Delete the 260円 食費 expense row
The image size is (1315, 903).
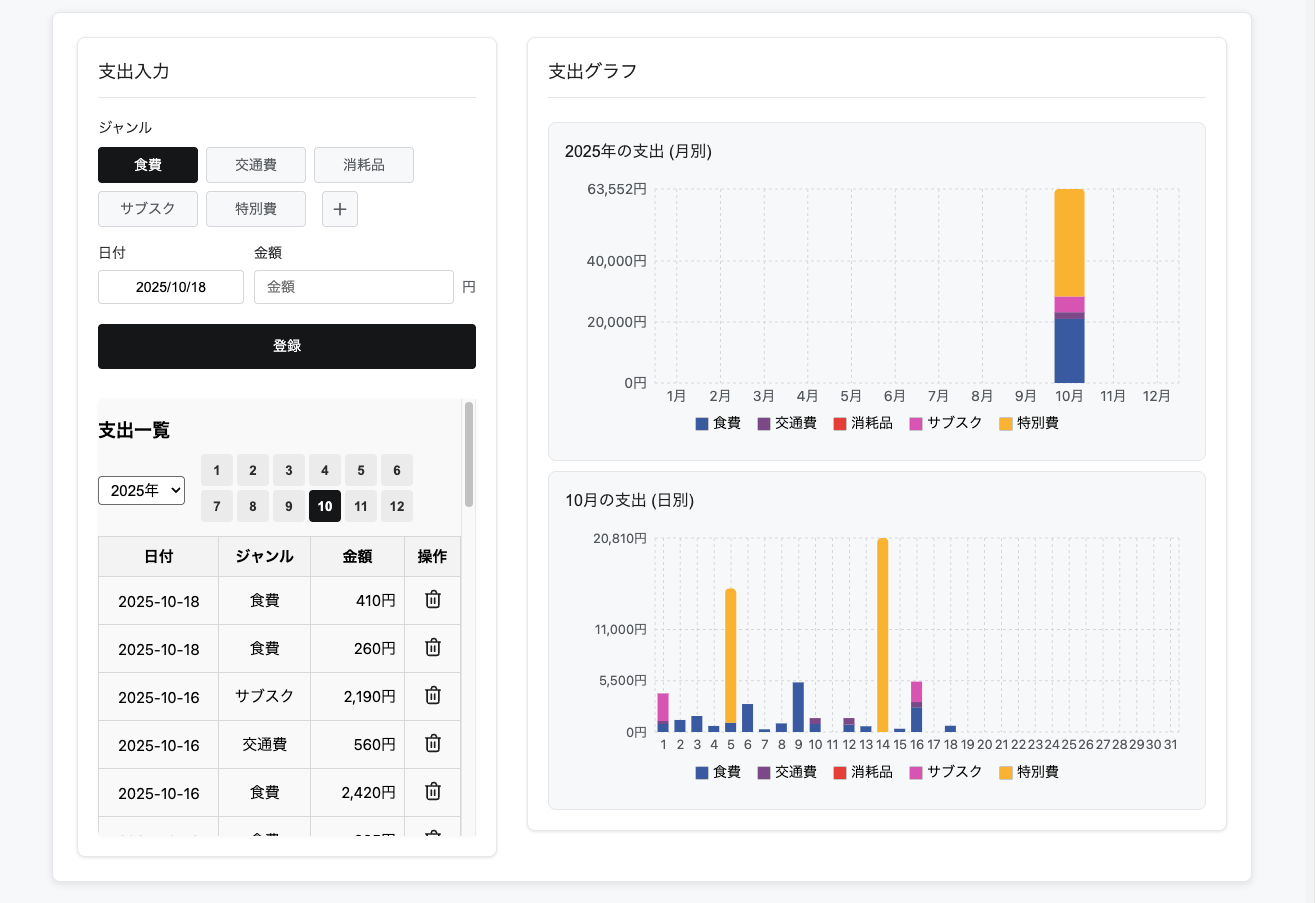(x=433, y=648)
